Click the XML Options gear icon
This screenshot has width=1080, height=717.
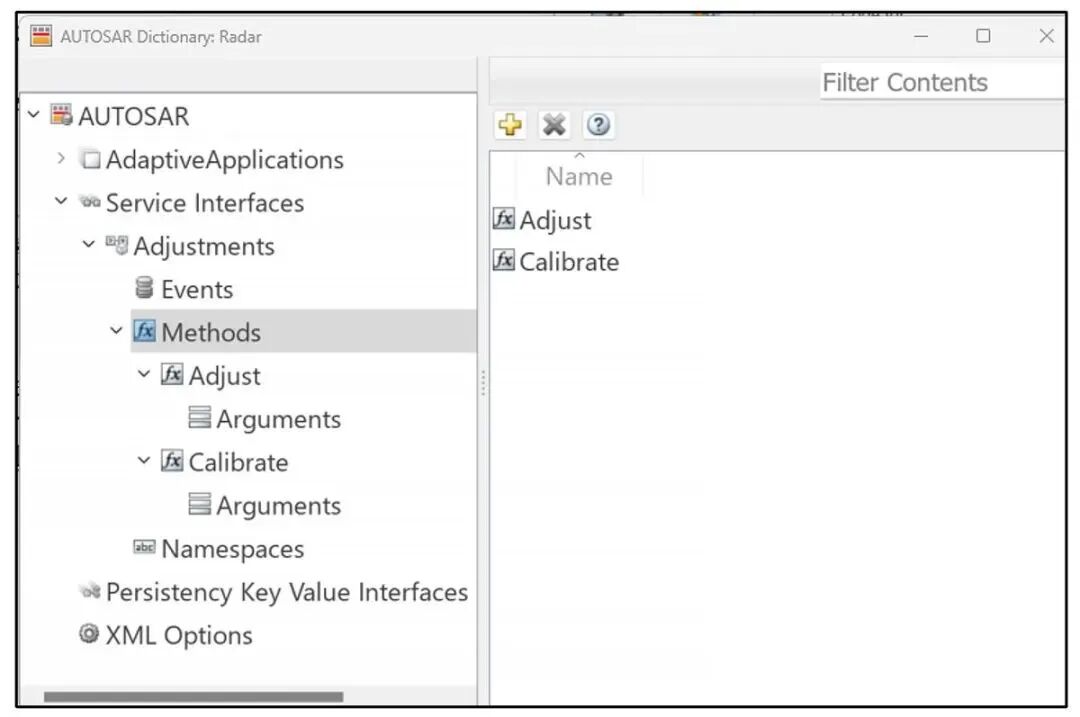(89, 633)
